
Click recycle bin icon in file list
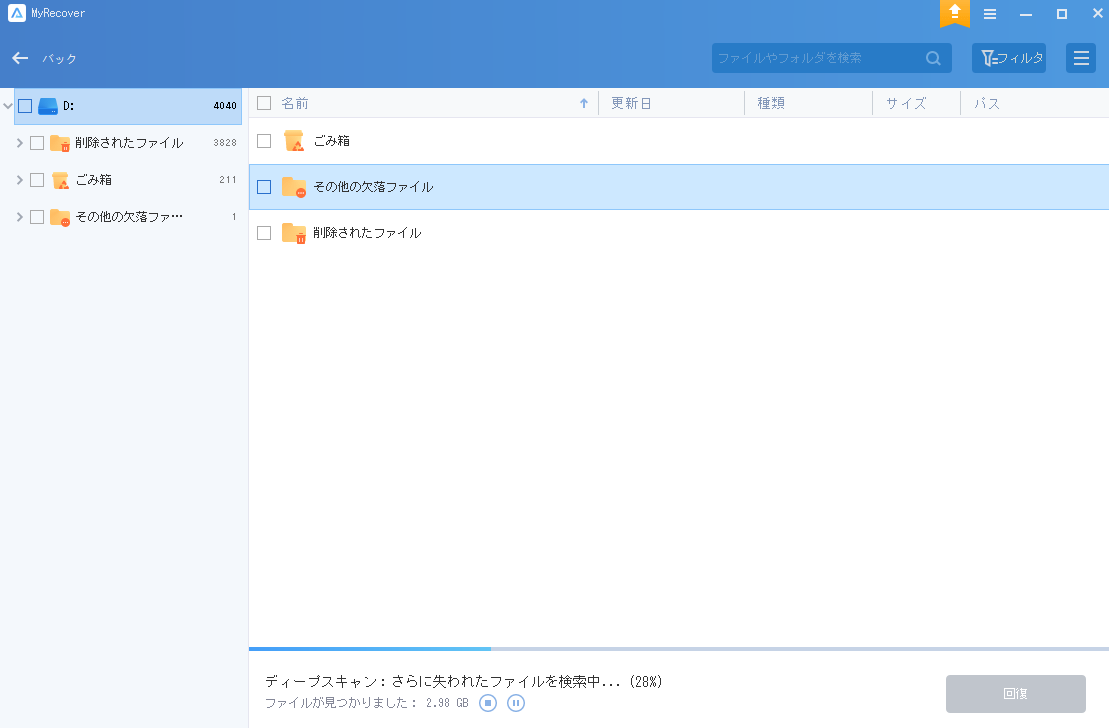[294, 141]
